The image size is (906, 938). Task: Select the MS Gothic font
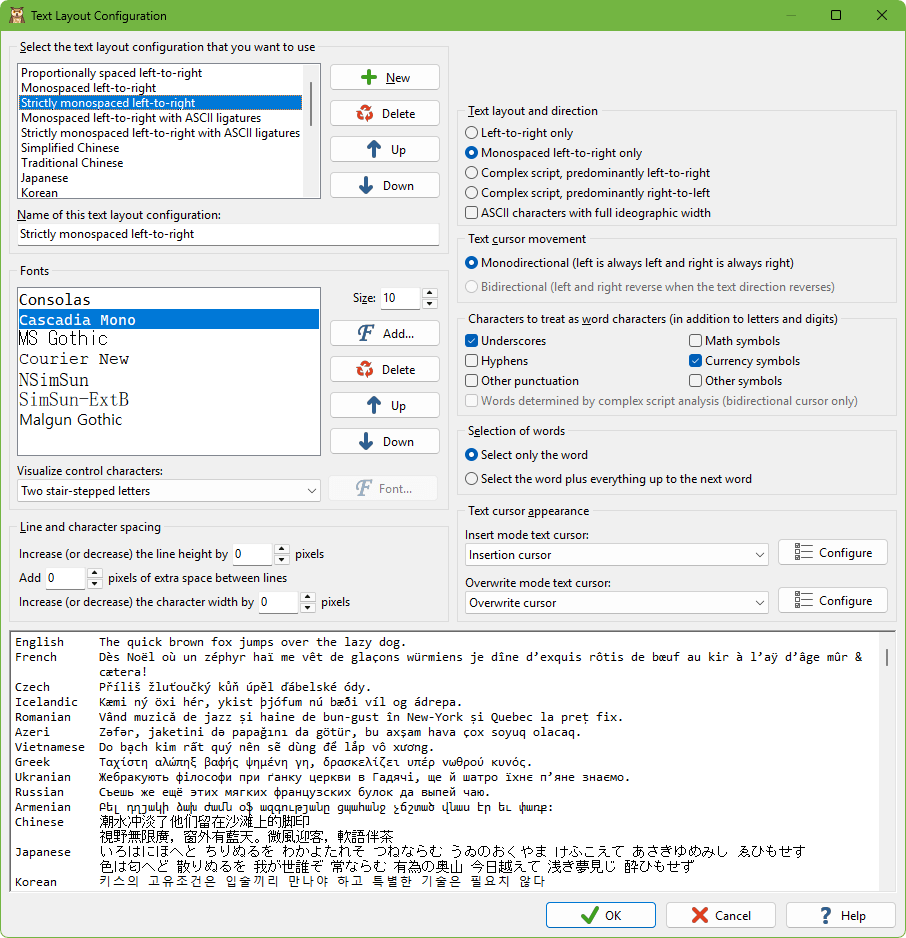click(x=169, y=339)
